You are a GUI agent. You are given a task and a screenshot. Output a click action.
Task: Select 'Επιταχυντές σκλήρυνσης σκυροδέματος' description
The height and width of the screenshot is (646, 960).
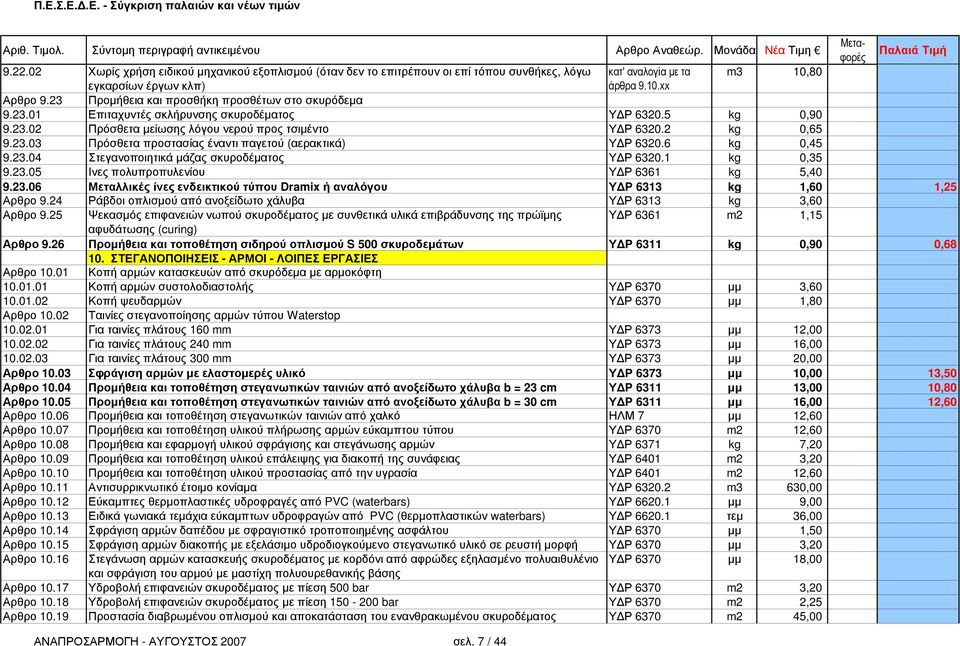pyautogui.click(x=191, y=115)
